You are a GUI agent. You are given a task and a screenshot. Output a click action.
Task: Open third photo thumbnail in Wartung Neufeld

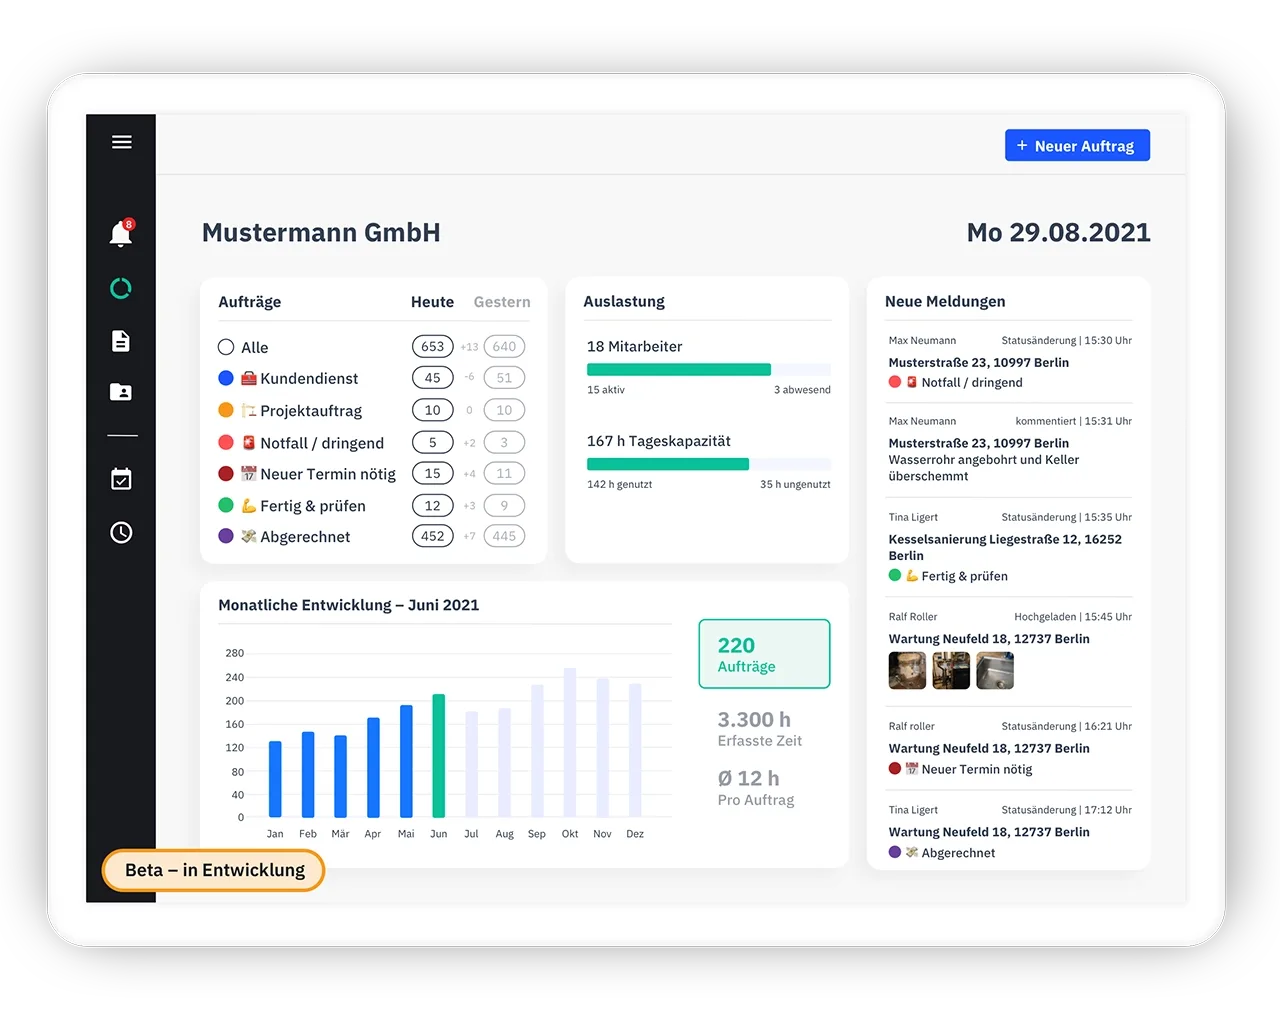click(995, 671)
